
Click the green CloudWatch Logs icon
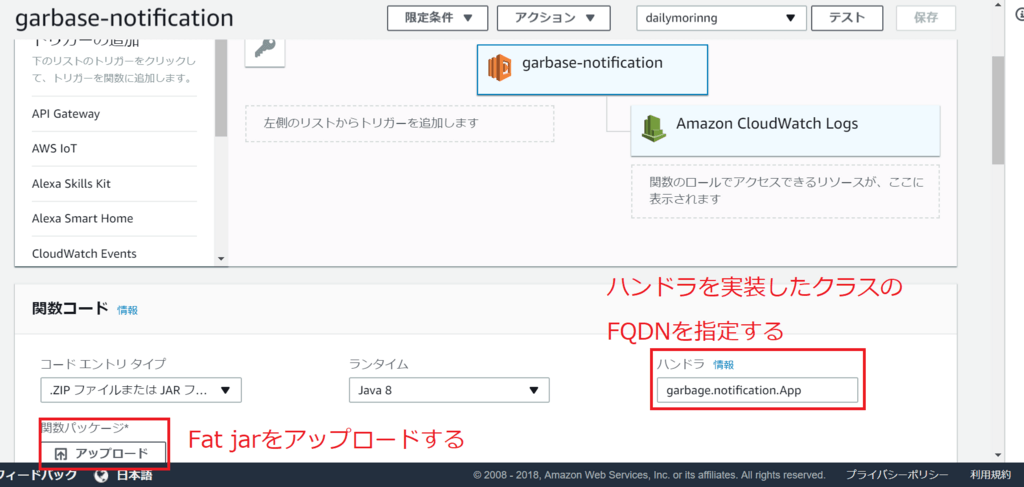[x=654, y=126]
